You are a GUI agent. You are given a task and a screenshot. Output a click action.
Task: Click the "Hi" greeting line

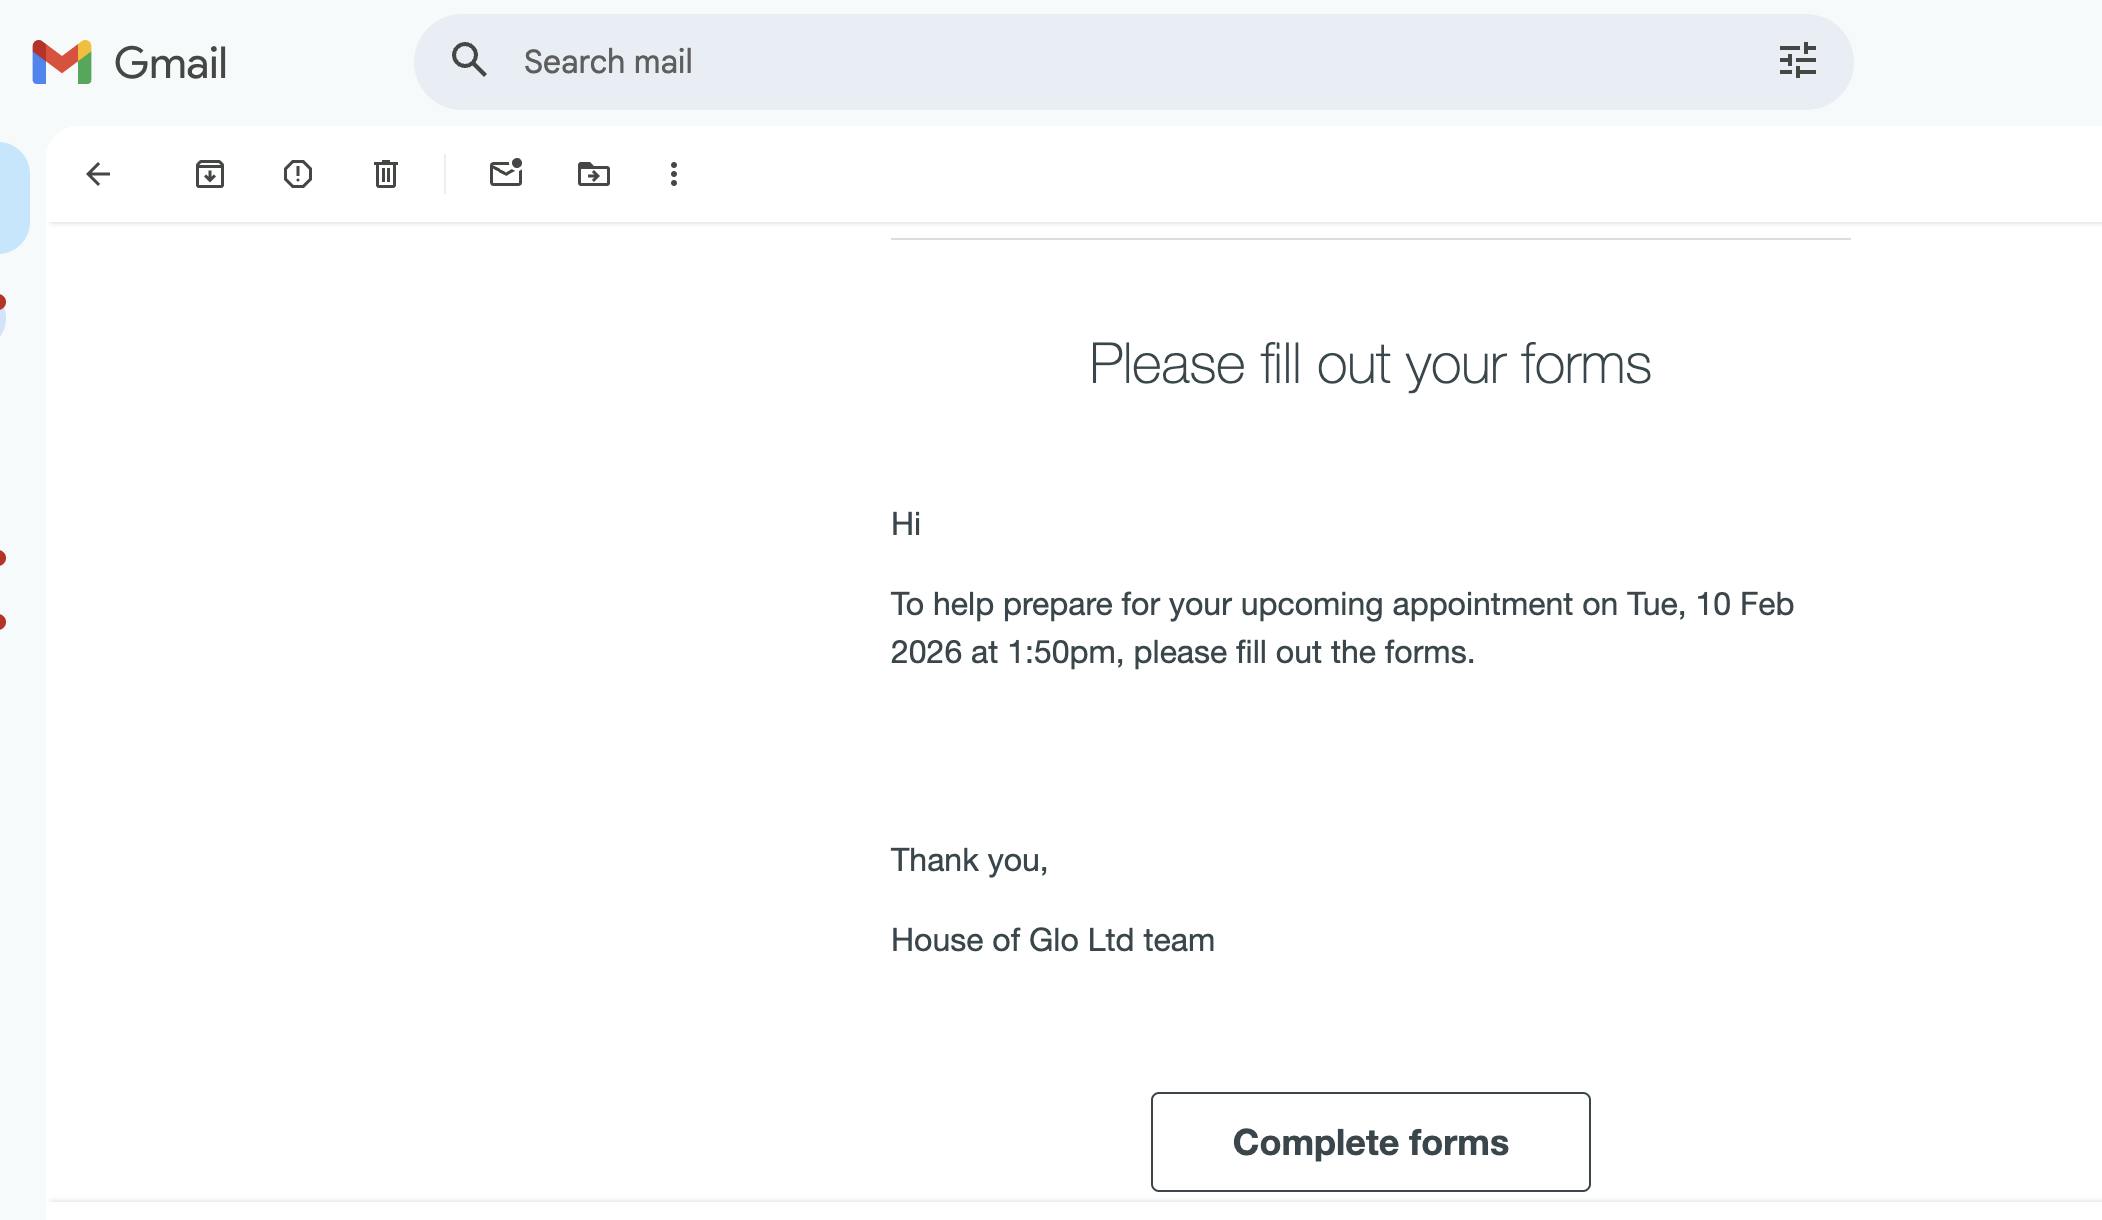point(906,524)
